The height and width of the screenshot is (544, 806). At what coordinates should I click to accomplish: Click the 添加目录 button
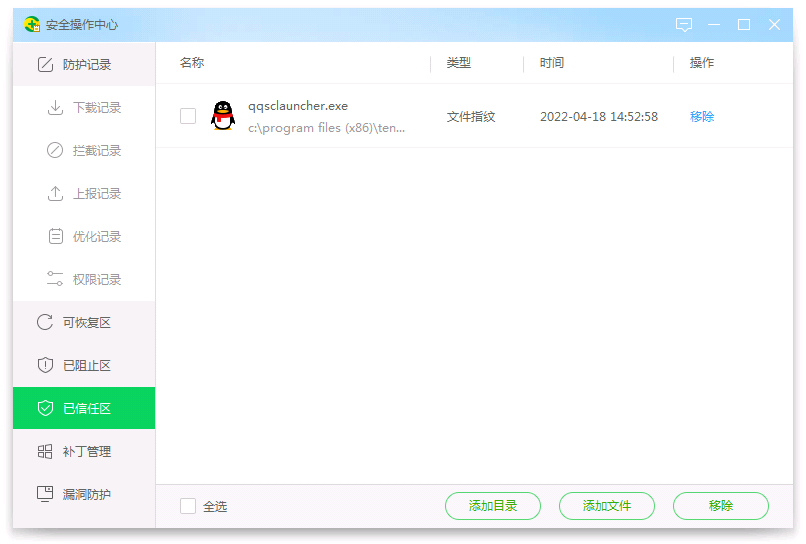point(492,506)
